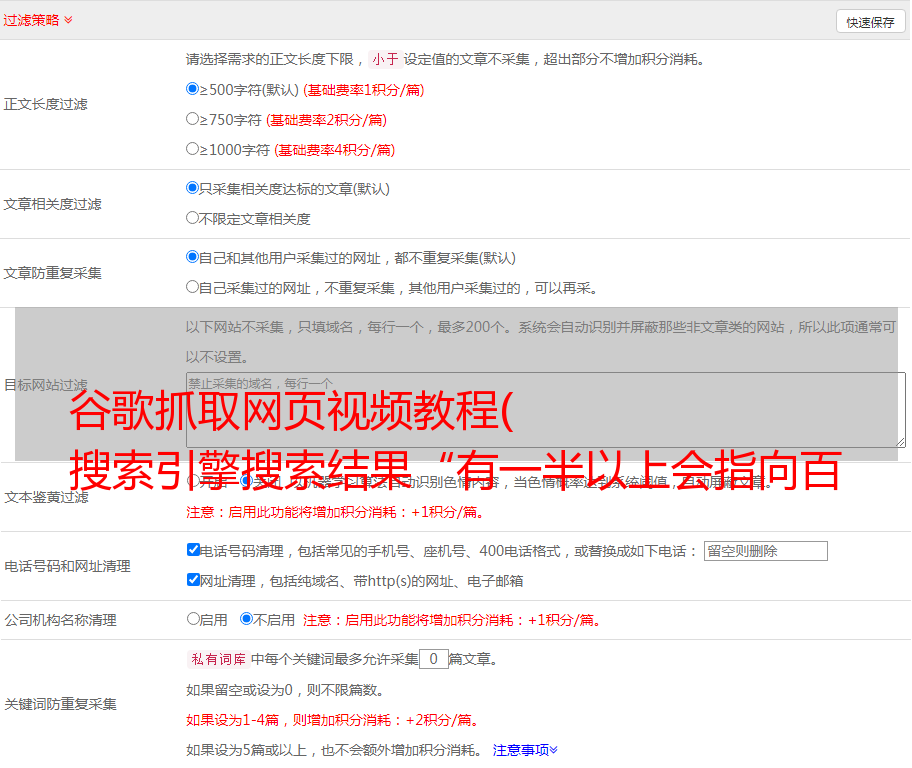Screen dimensions: 912x768
Task: Enable 公司机构名称清理 with 启用 radio
Action: coord(193,619)
